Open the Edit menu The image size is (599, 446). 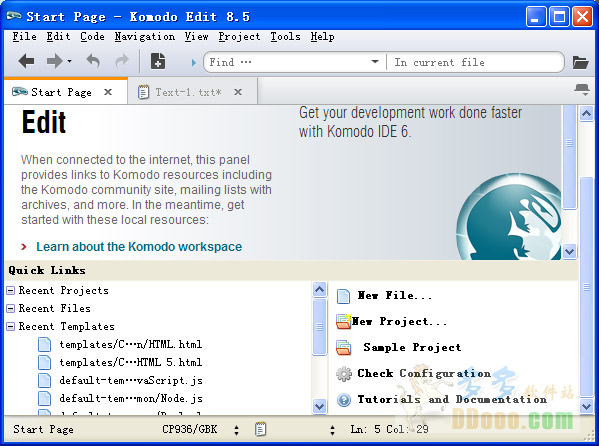(x=58, y=37)
